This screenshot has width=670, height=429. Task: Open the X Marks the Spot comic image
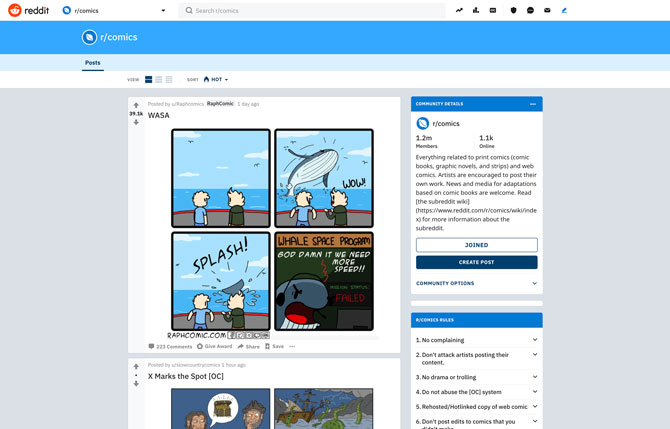point(273,408)
